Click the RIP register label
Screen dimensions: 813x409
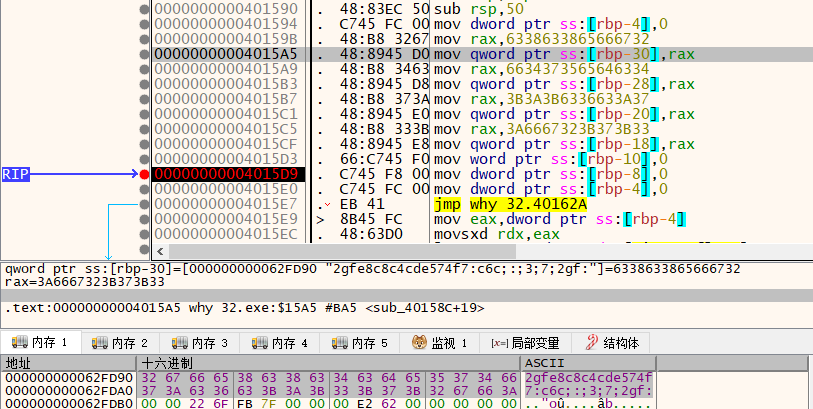pos(16,174)
